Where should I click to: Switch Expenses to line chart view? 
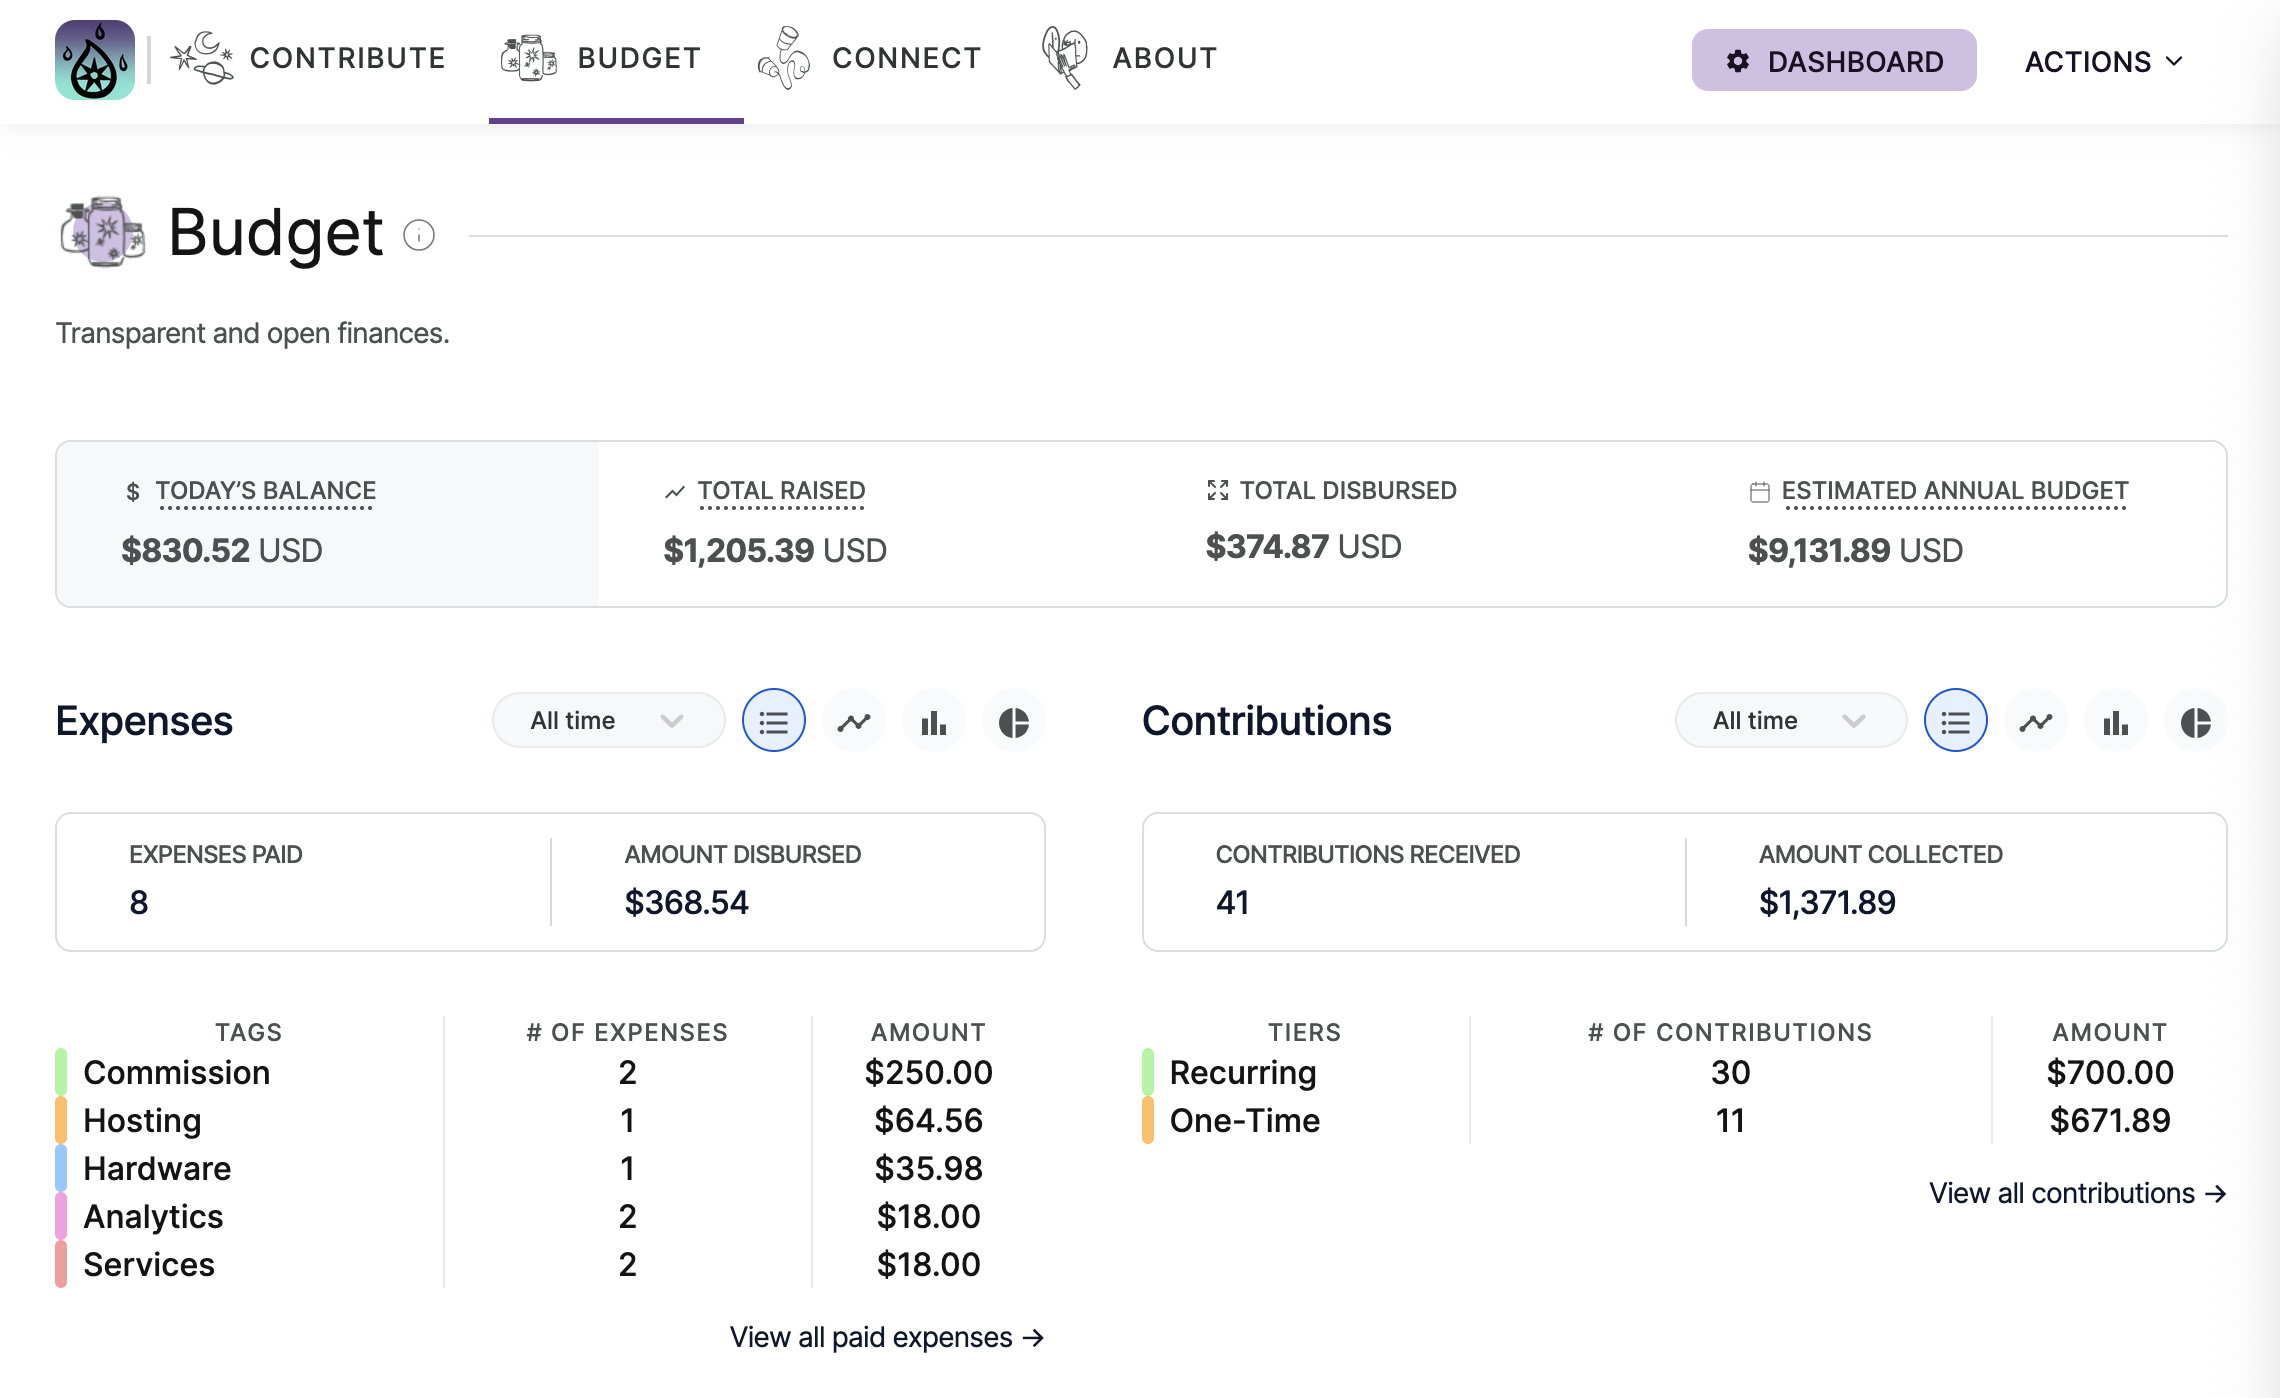pos(854,721)
